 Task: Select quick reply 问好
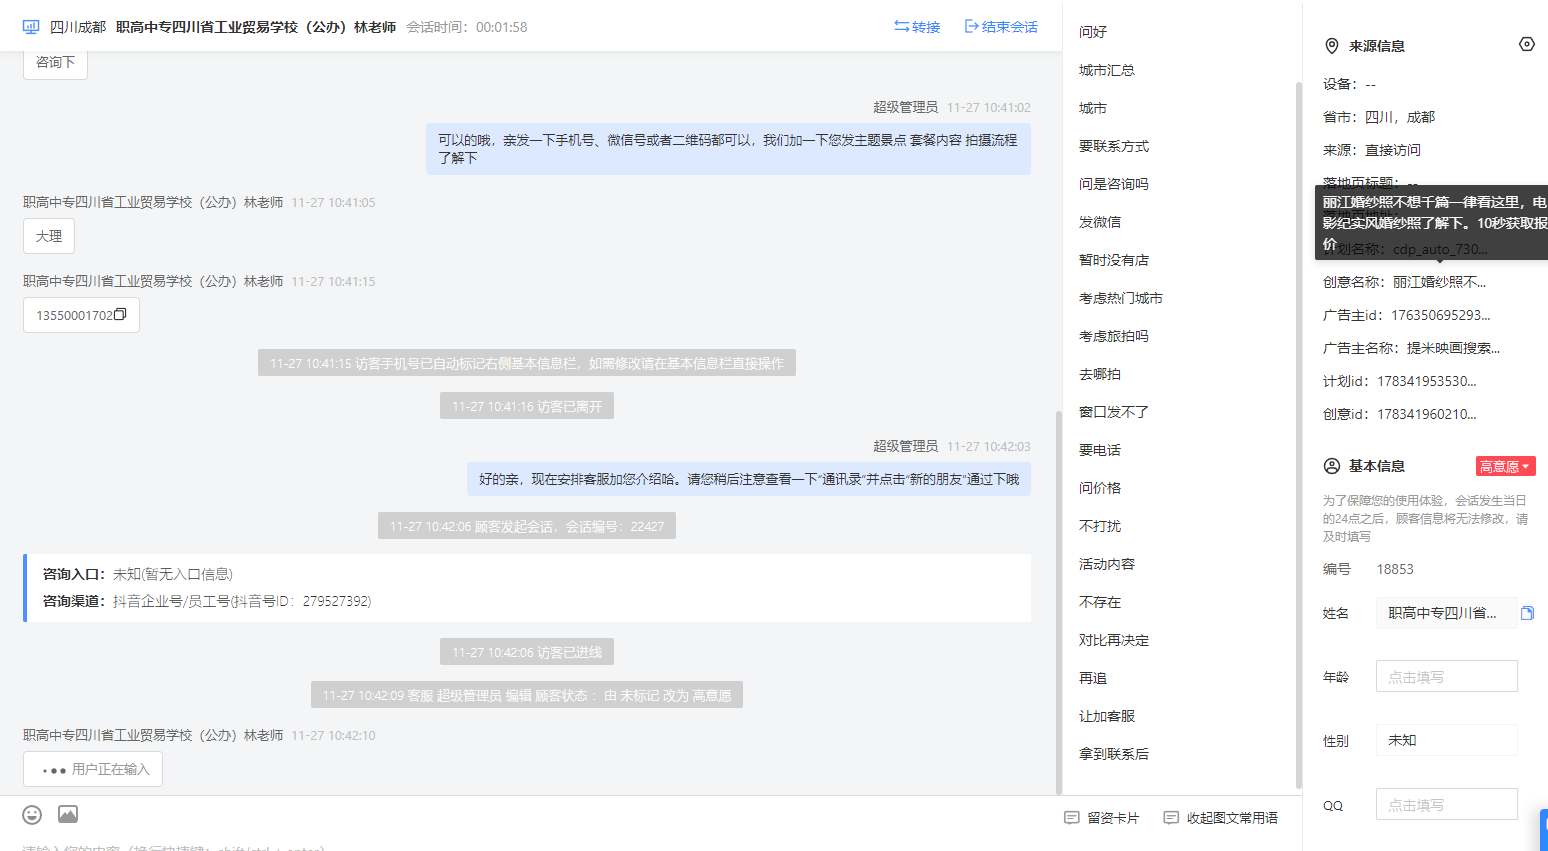coord(1093,32)
